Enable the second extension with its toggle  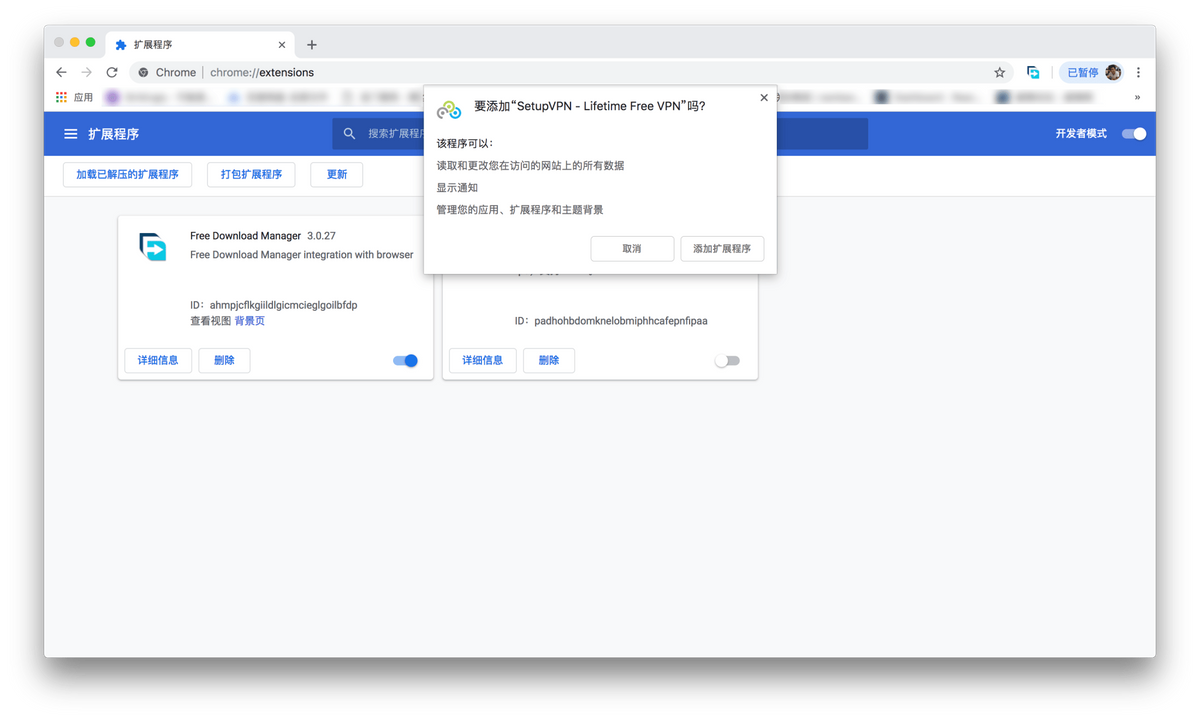(x=727, y=360)
